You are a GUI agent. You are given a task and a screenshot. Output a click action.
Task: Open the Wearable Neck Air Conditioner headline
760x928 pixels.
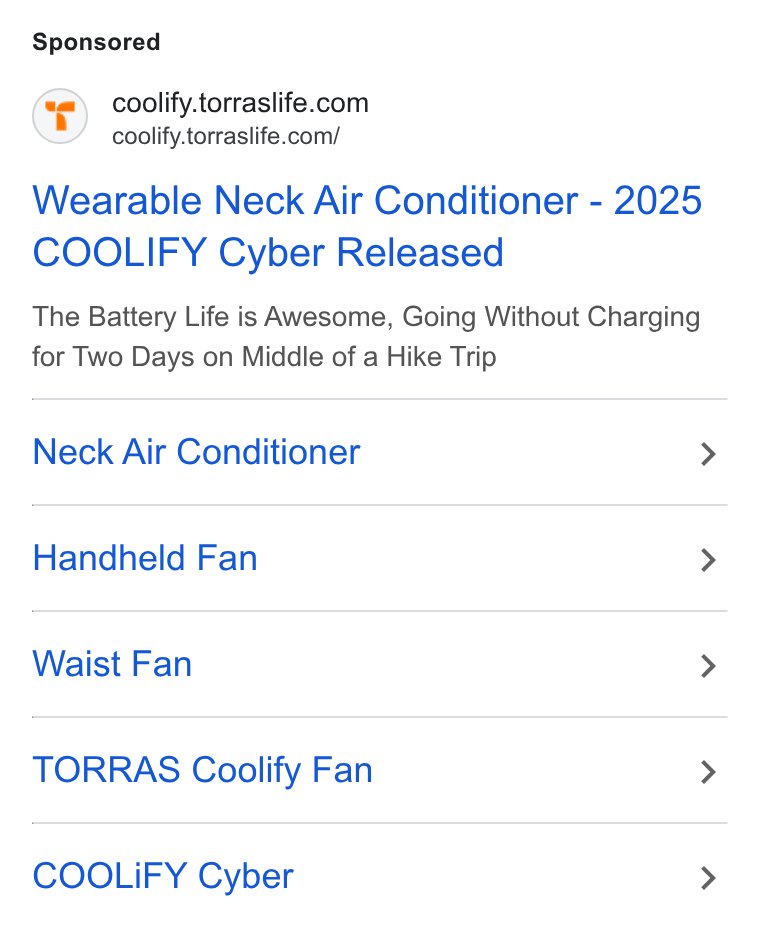[x=367, y=226]
